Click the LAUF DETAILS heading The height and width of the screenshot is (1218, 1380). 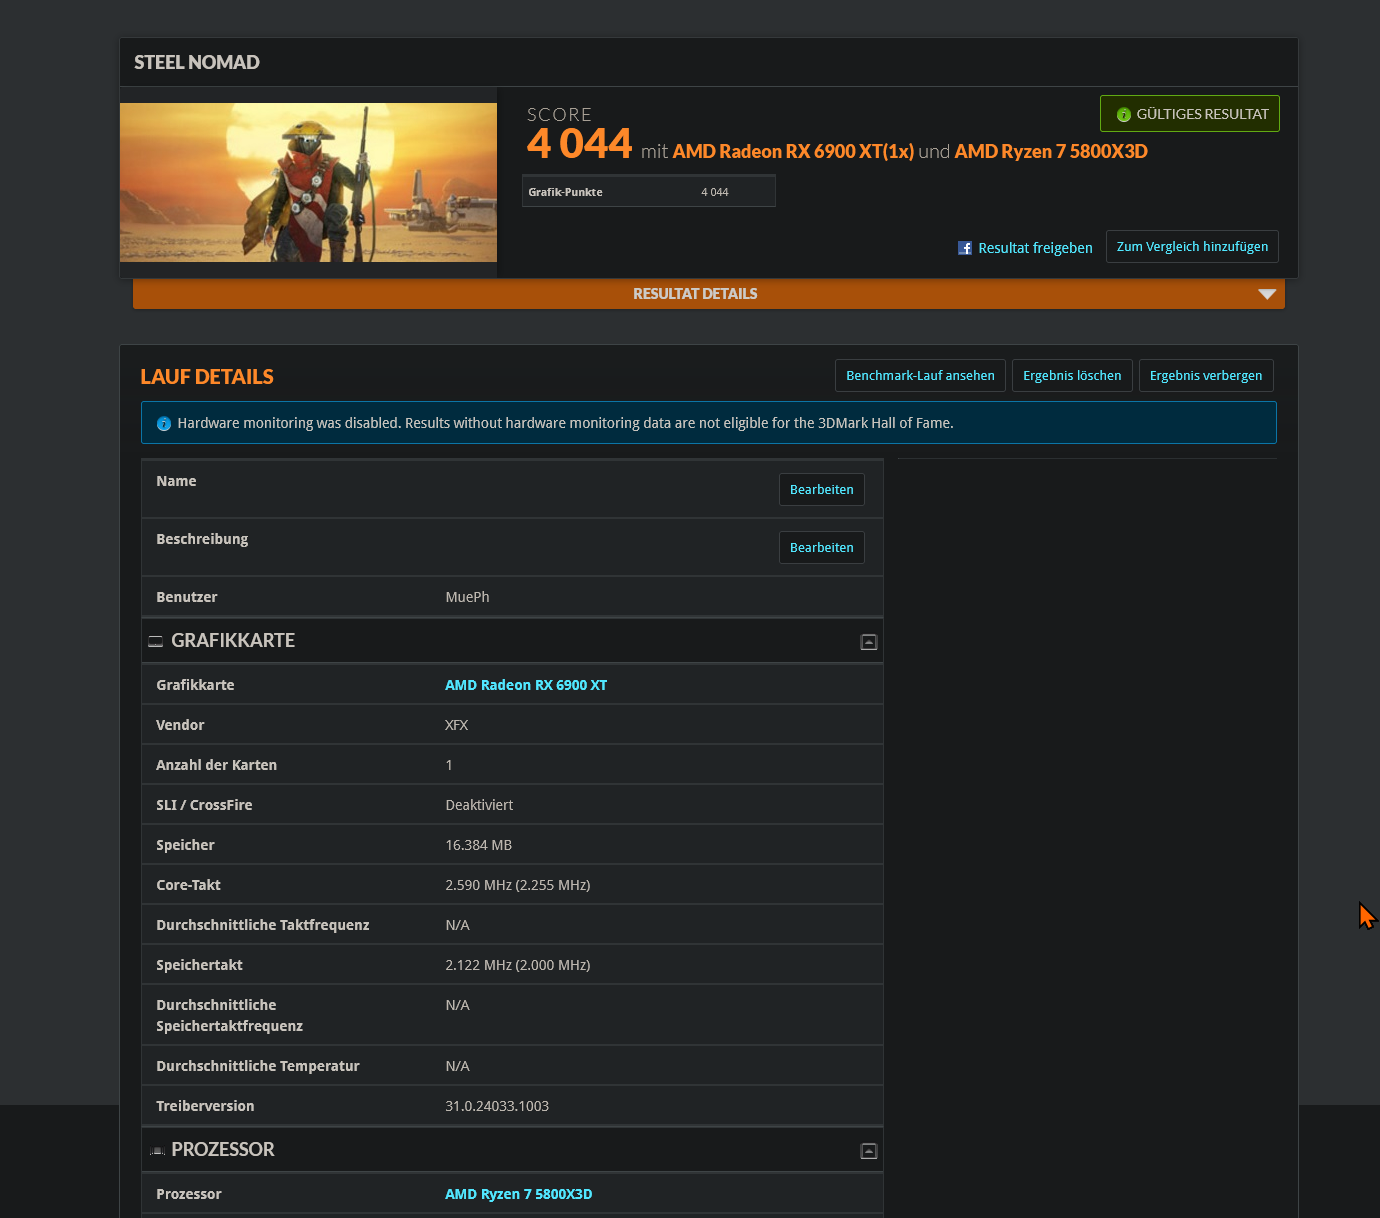click(207, 377)
